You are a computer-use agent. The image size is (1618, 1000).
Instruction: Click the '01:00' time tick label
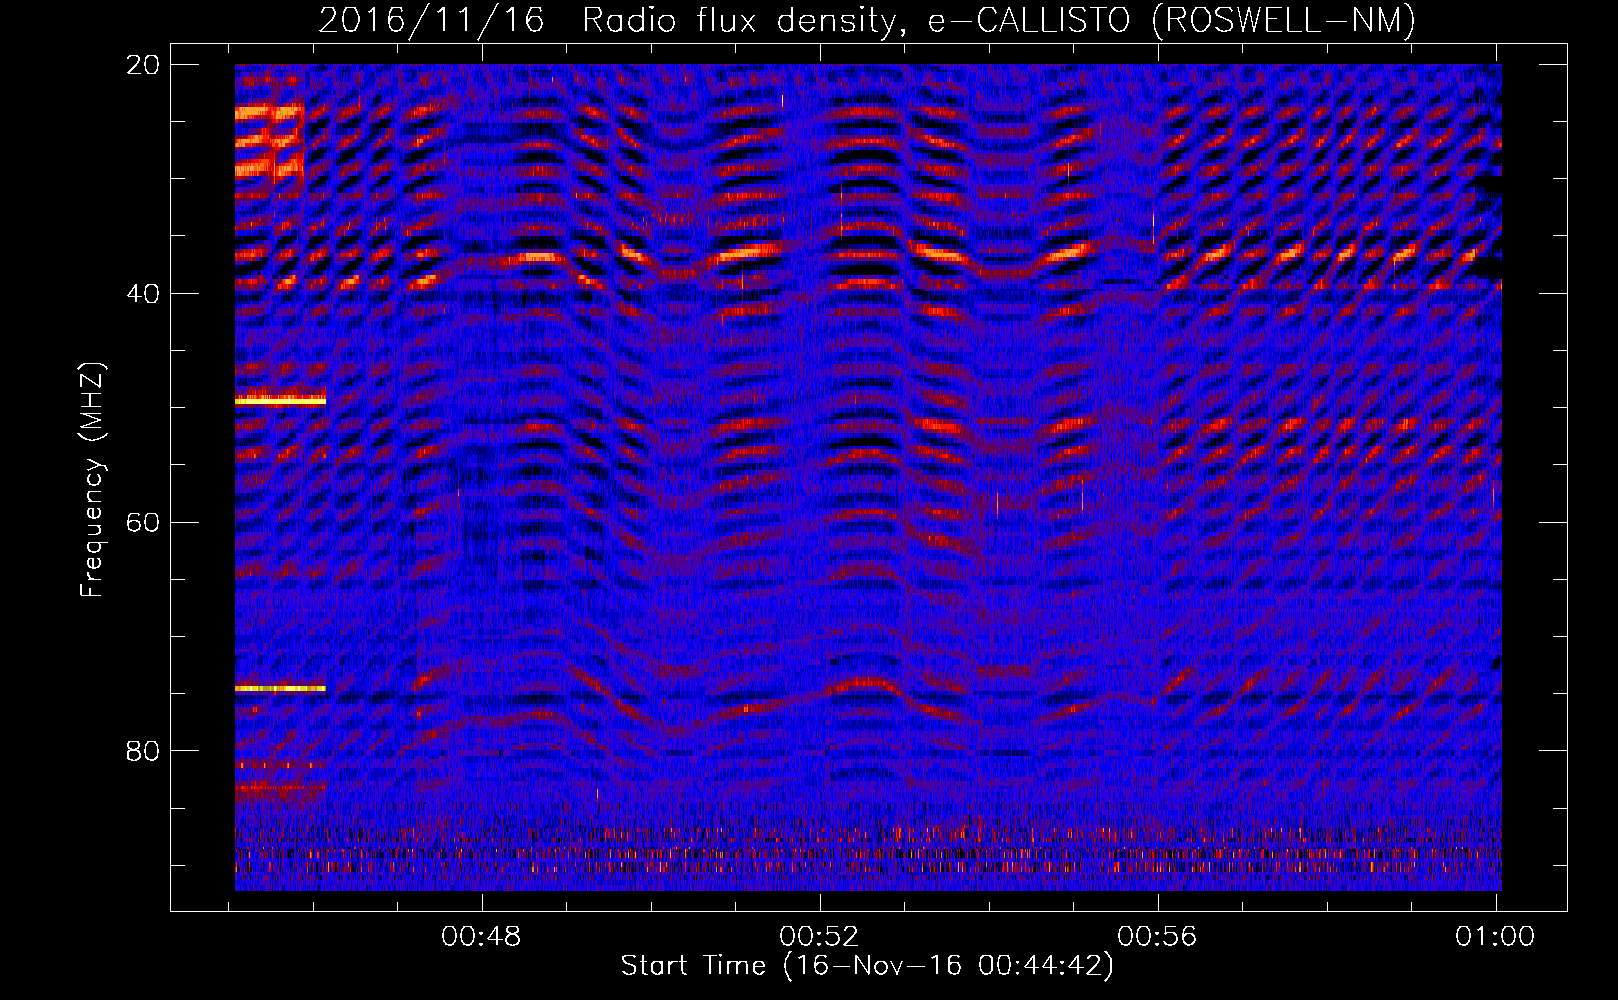[x=1495, y=937]
